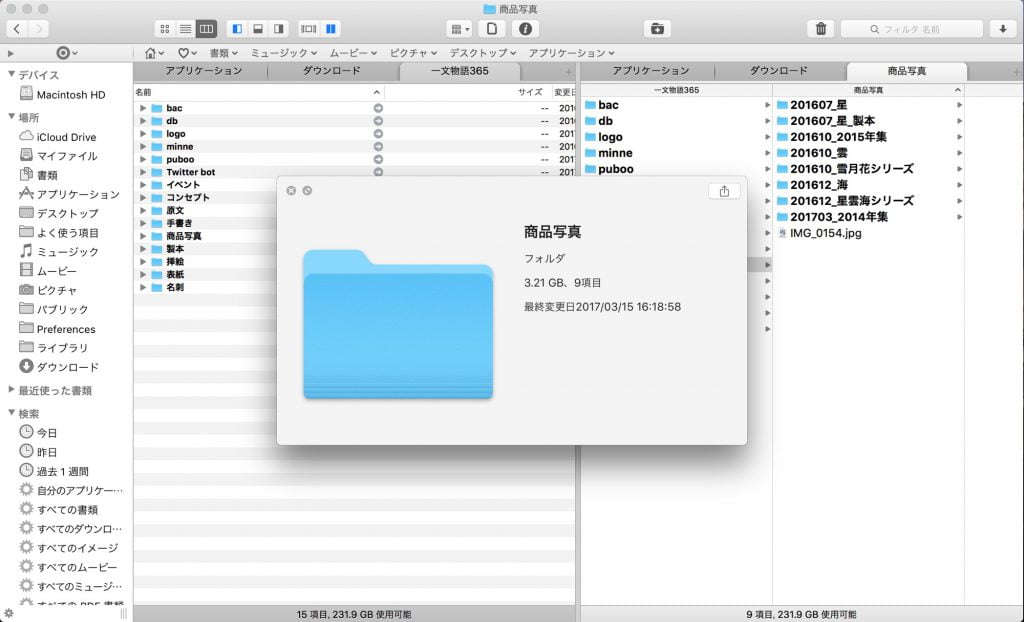Select the 今日 search in sidebar
The height and width of the screenshot is (622, 1024).
coord(46,433)
